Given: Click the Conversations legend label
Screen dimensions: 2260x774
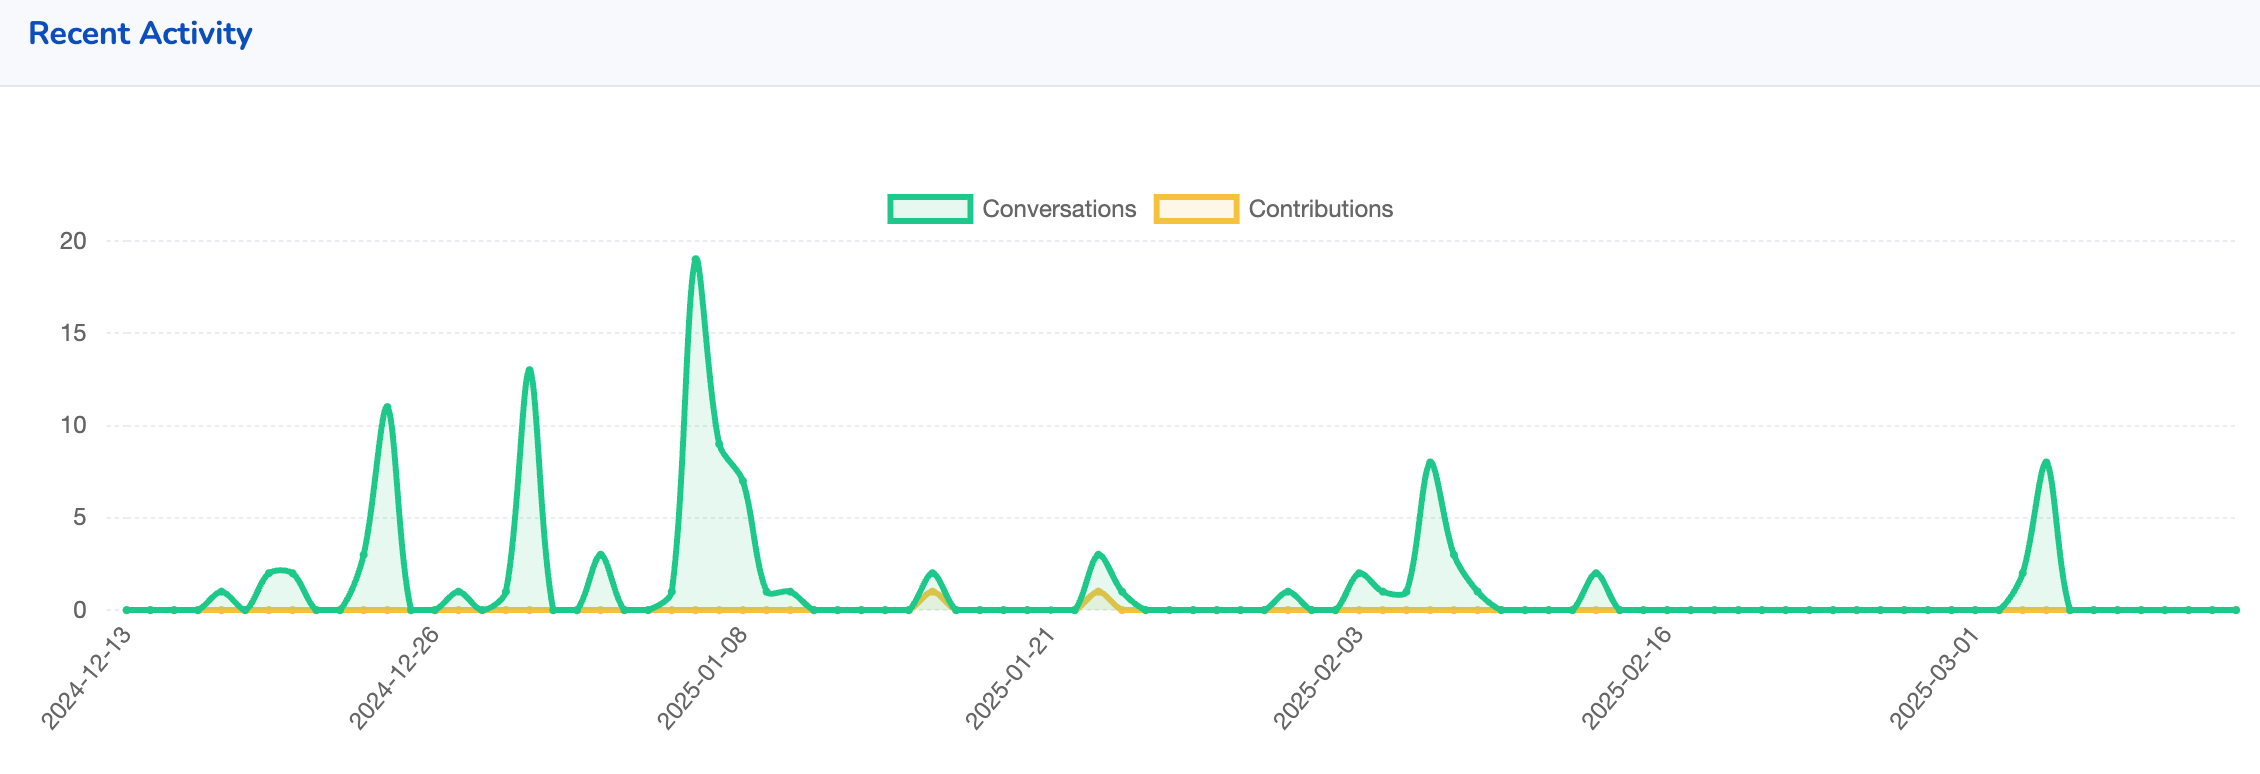Looking at the screenshot, I should coord(1059,209).
